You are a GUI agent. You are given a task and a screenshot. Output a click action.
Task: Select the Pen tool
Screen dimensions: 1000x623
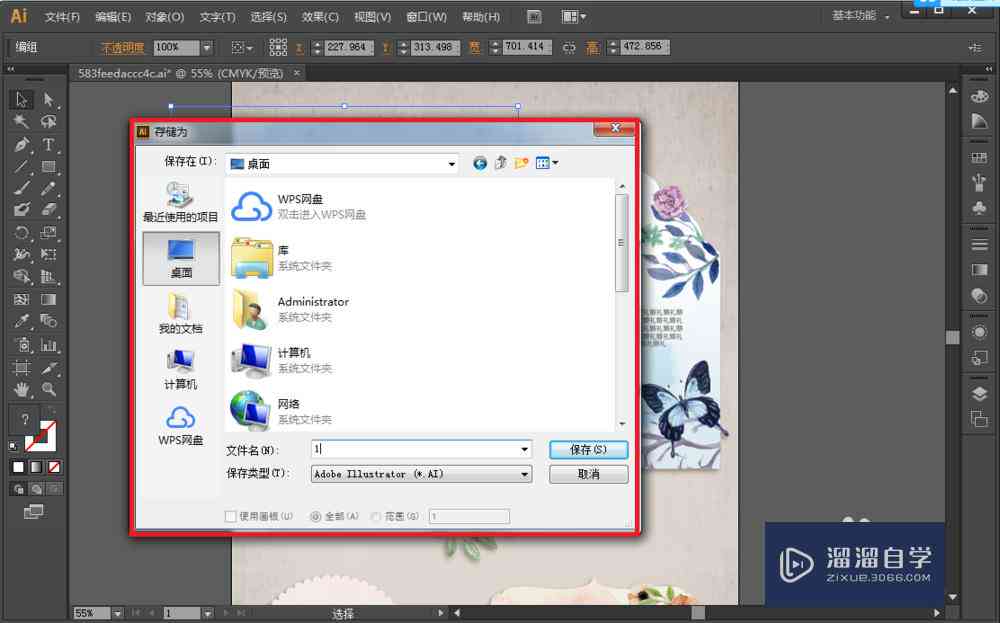21,144
